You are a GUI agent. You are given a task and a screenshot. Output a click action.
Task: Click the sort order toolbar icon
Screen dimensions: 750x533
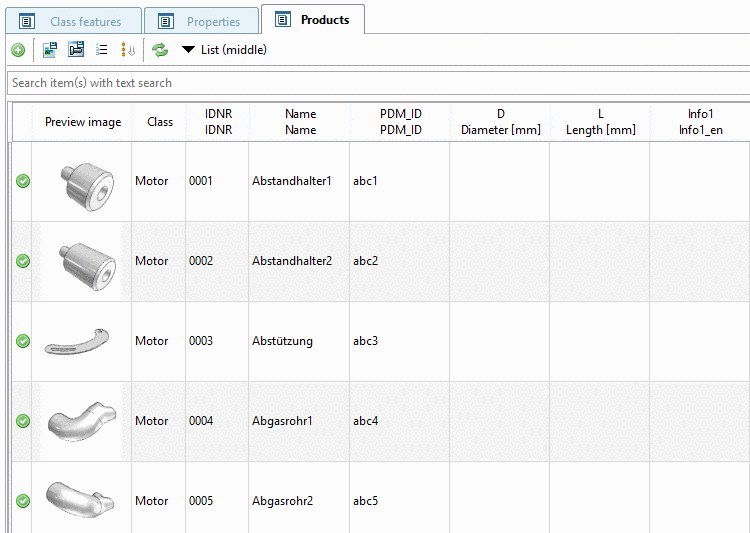(128, 49)
